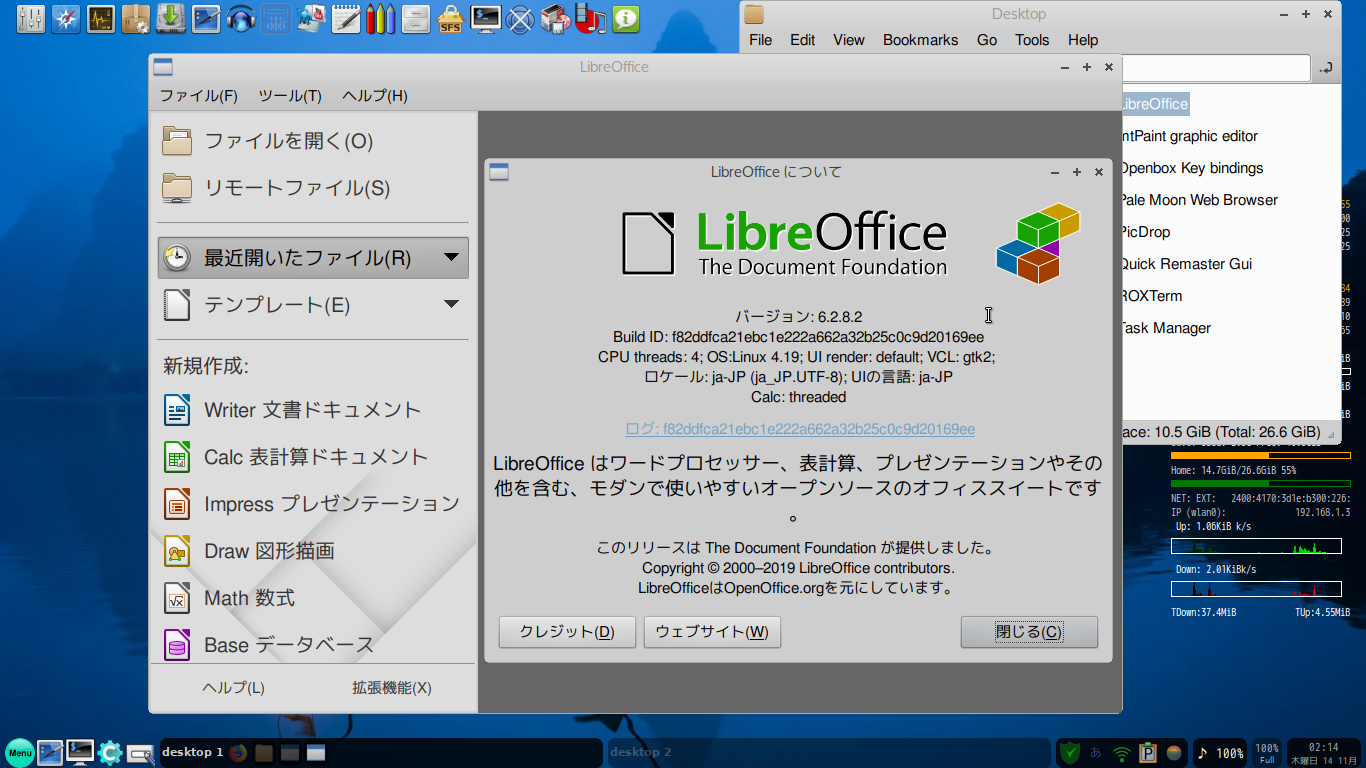Click the location input field in Desktop window
This screenshot has width=1366, height=768.
coord(1216,68)
